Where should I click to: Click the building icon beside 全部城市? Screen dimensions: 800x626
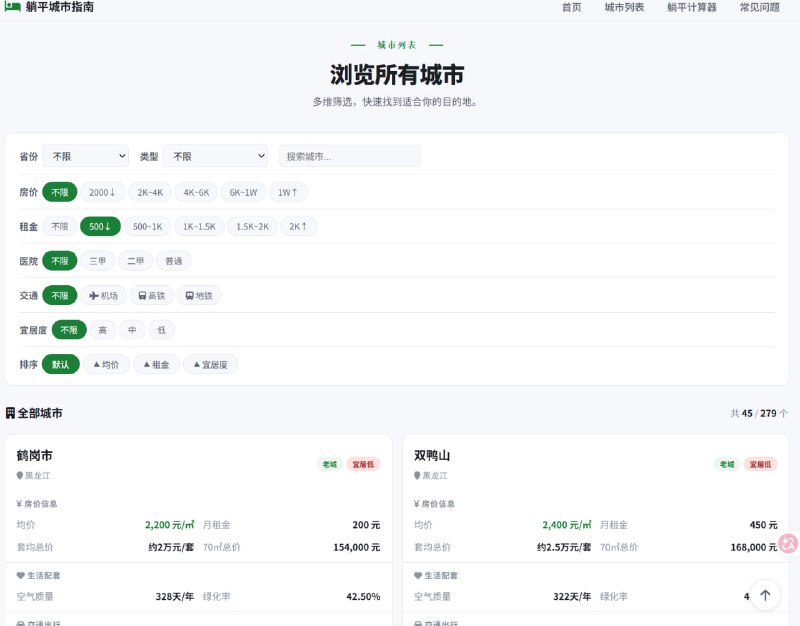10,413
